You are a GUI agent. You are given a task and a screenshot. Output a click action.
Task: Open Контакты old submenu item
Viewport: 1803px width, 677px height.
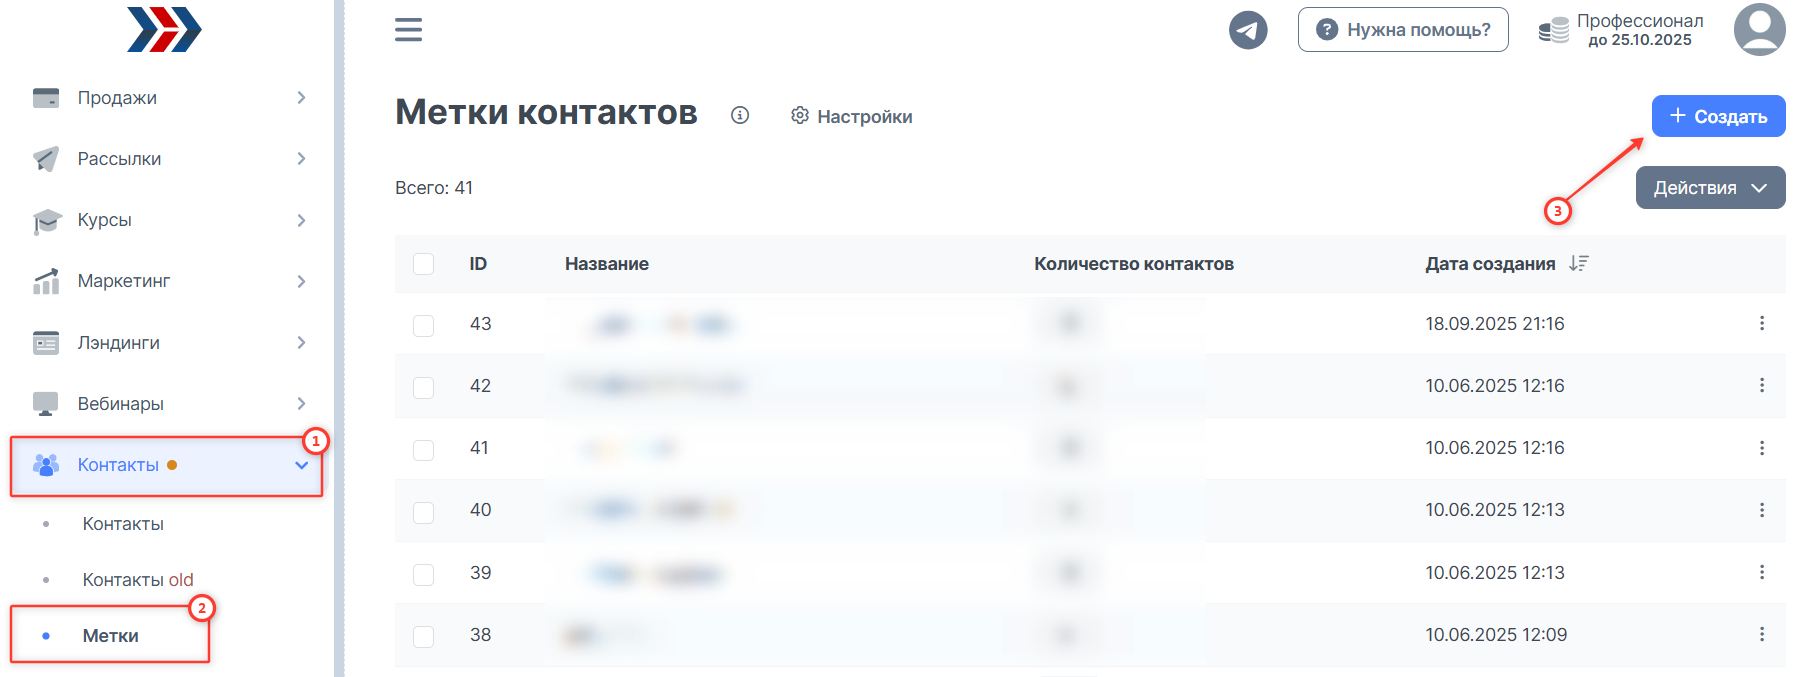[137, 580]
